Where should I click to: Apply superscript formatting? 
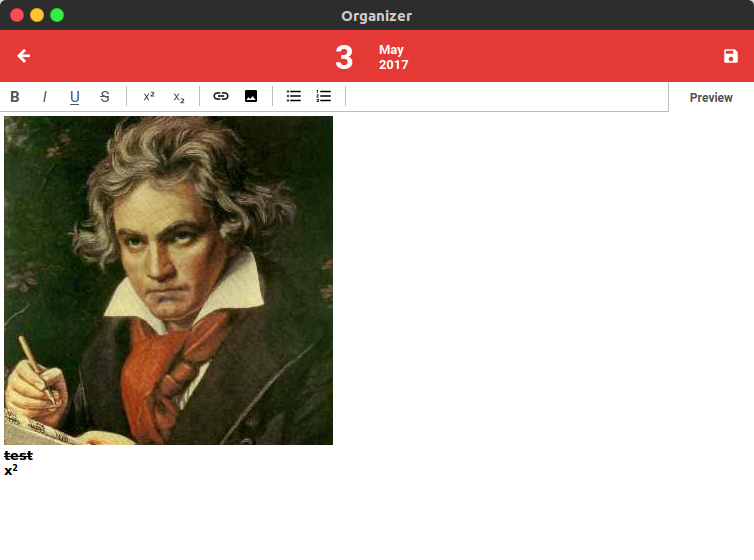click(149, 97)
